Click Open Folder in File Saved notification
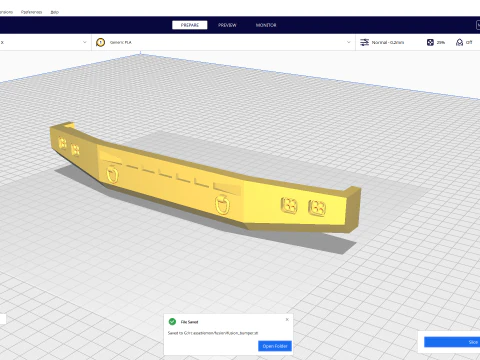 (x=275, y=346)
